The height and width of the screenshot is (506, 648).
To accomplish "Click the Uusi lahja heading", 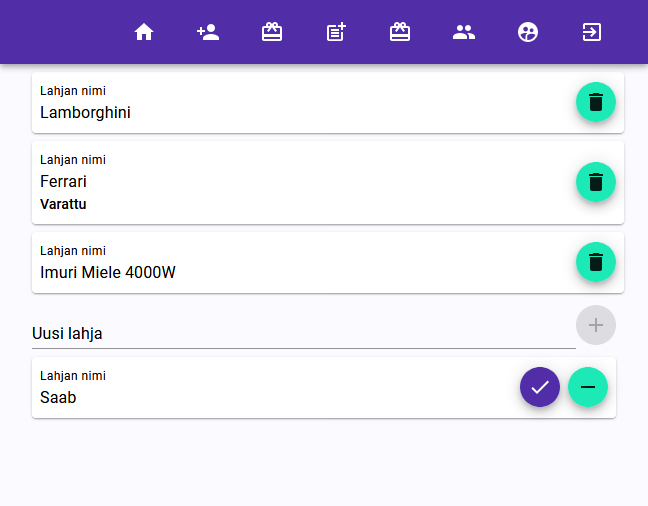I will [x=67, y=333].
